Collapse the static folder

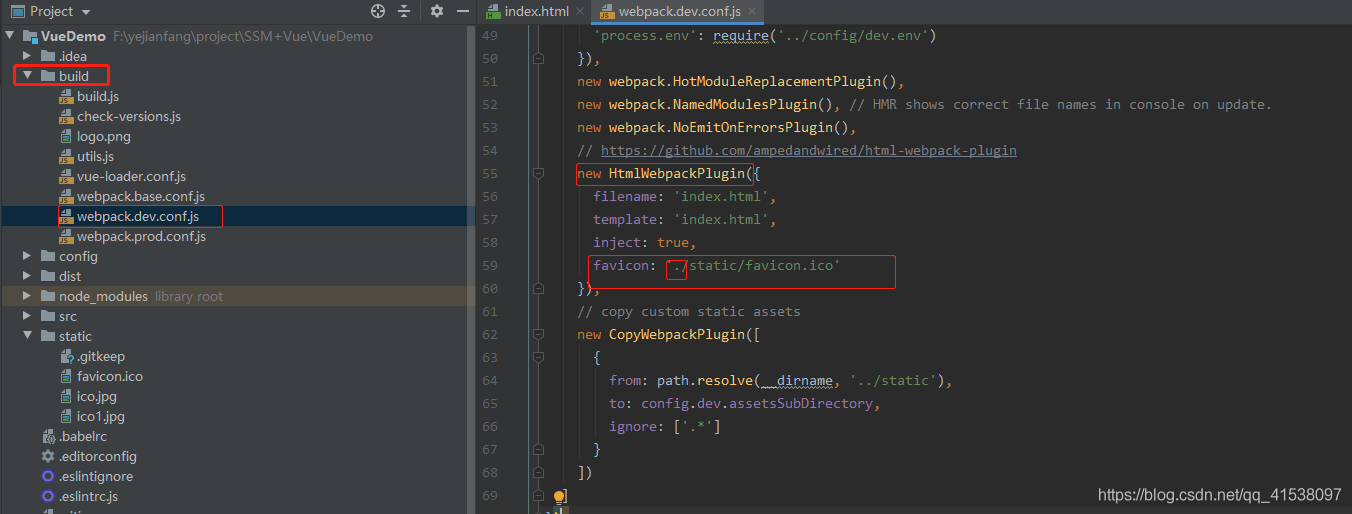(29, 336)
